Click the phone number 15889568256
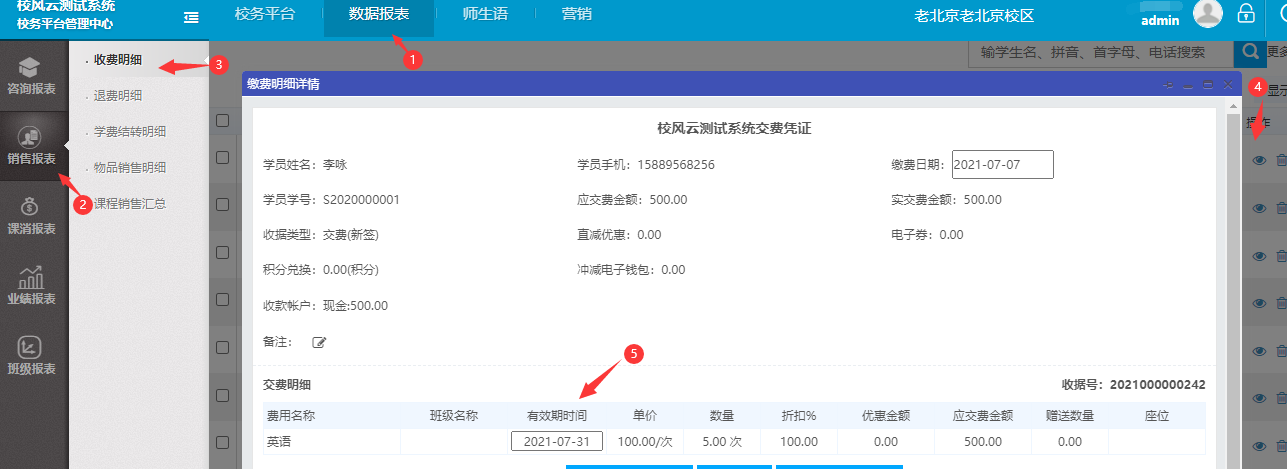This screenshot has width=1287, height=469. pos(676,165)
